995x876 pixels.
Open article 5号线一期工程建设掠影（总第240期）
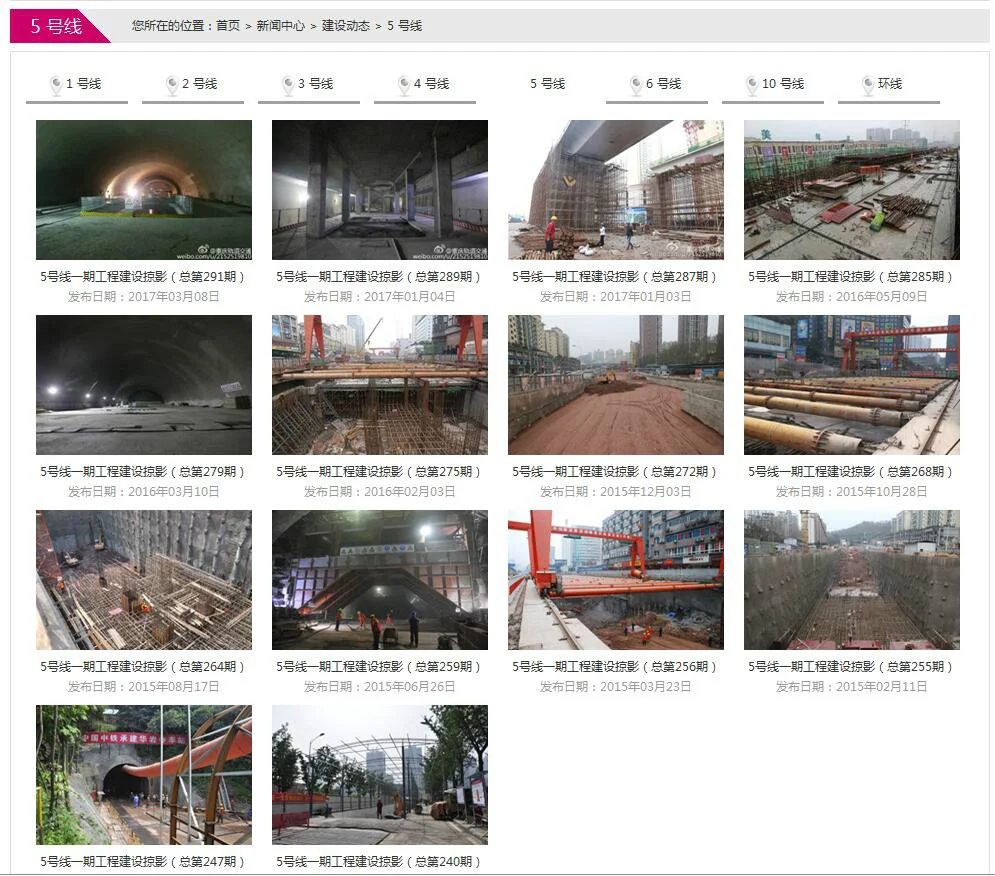(x=379, y=863)
